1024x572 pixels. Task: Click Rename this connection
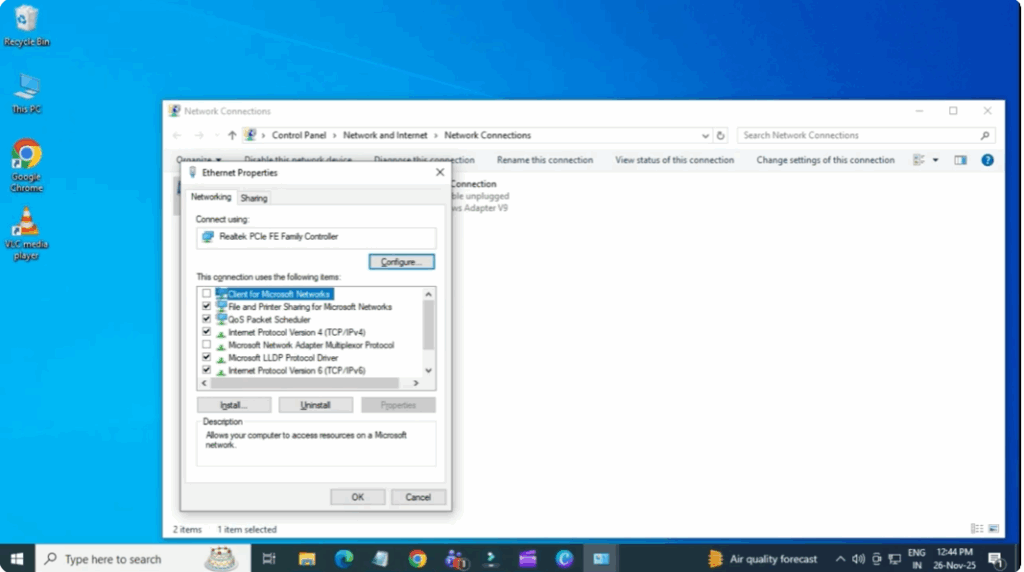(545, 160)
